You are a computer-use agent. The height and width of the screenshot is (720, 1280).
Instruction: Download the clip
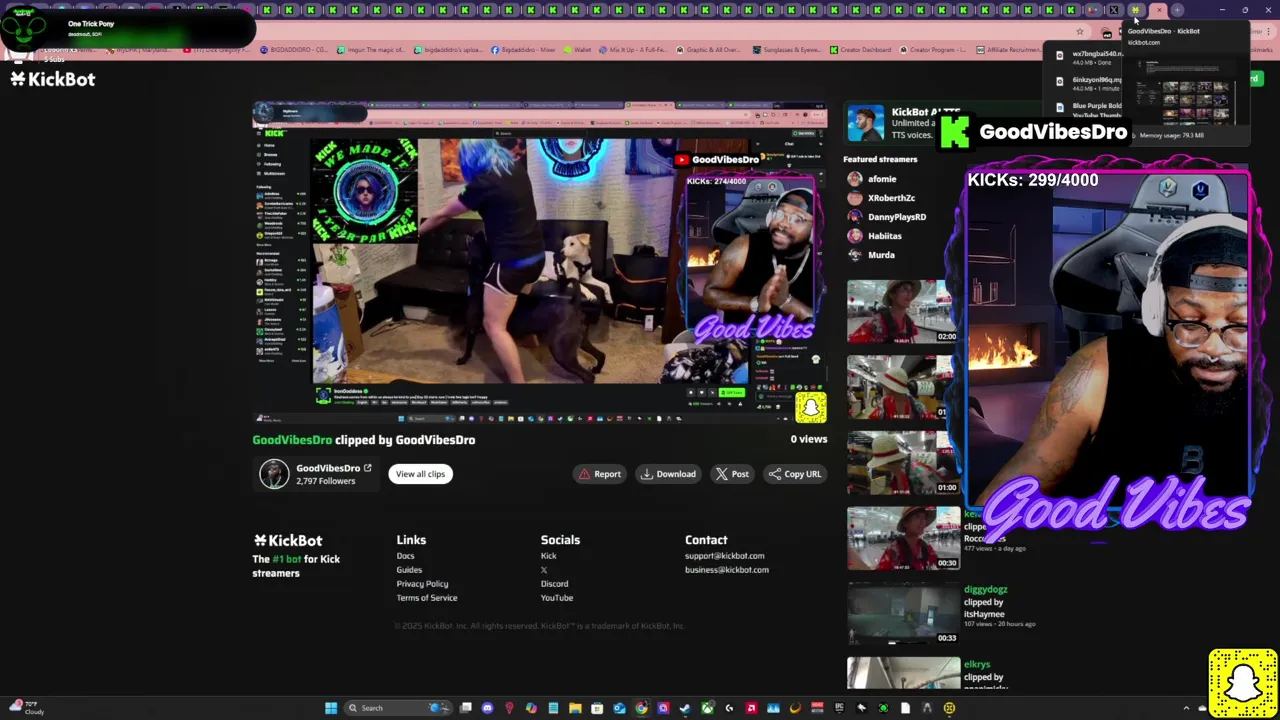point(668,474)
